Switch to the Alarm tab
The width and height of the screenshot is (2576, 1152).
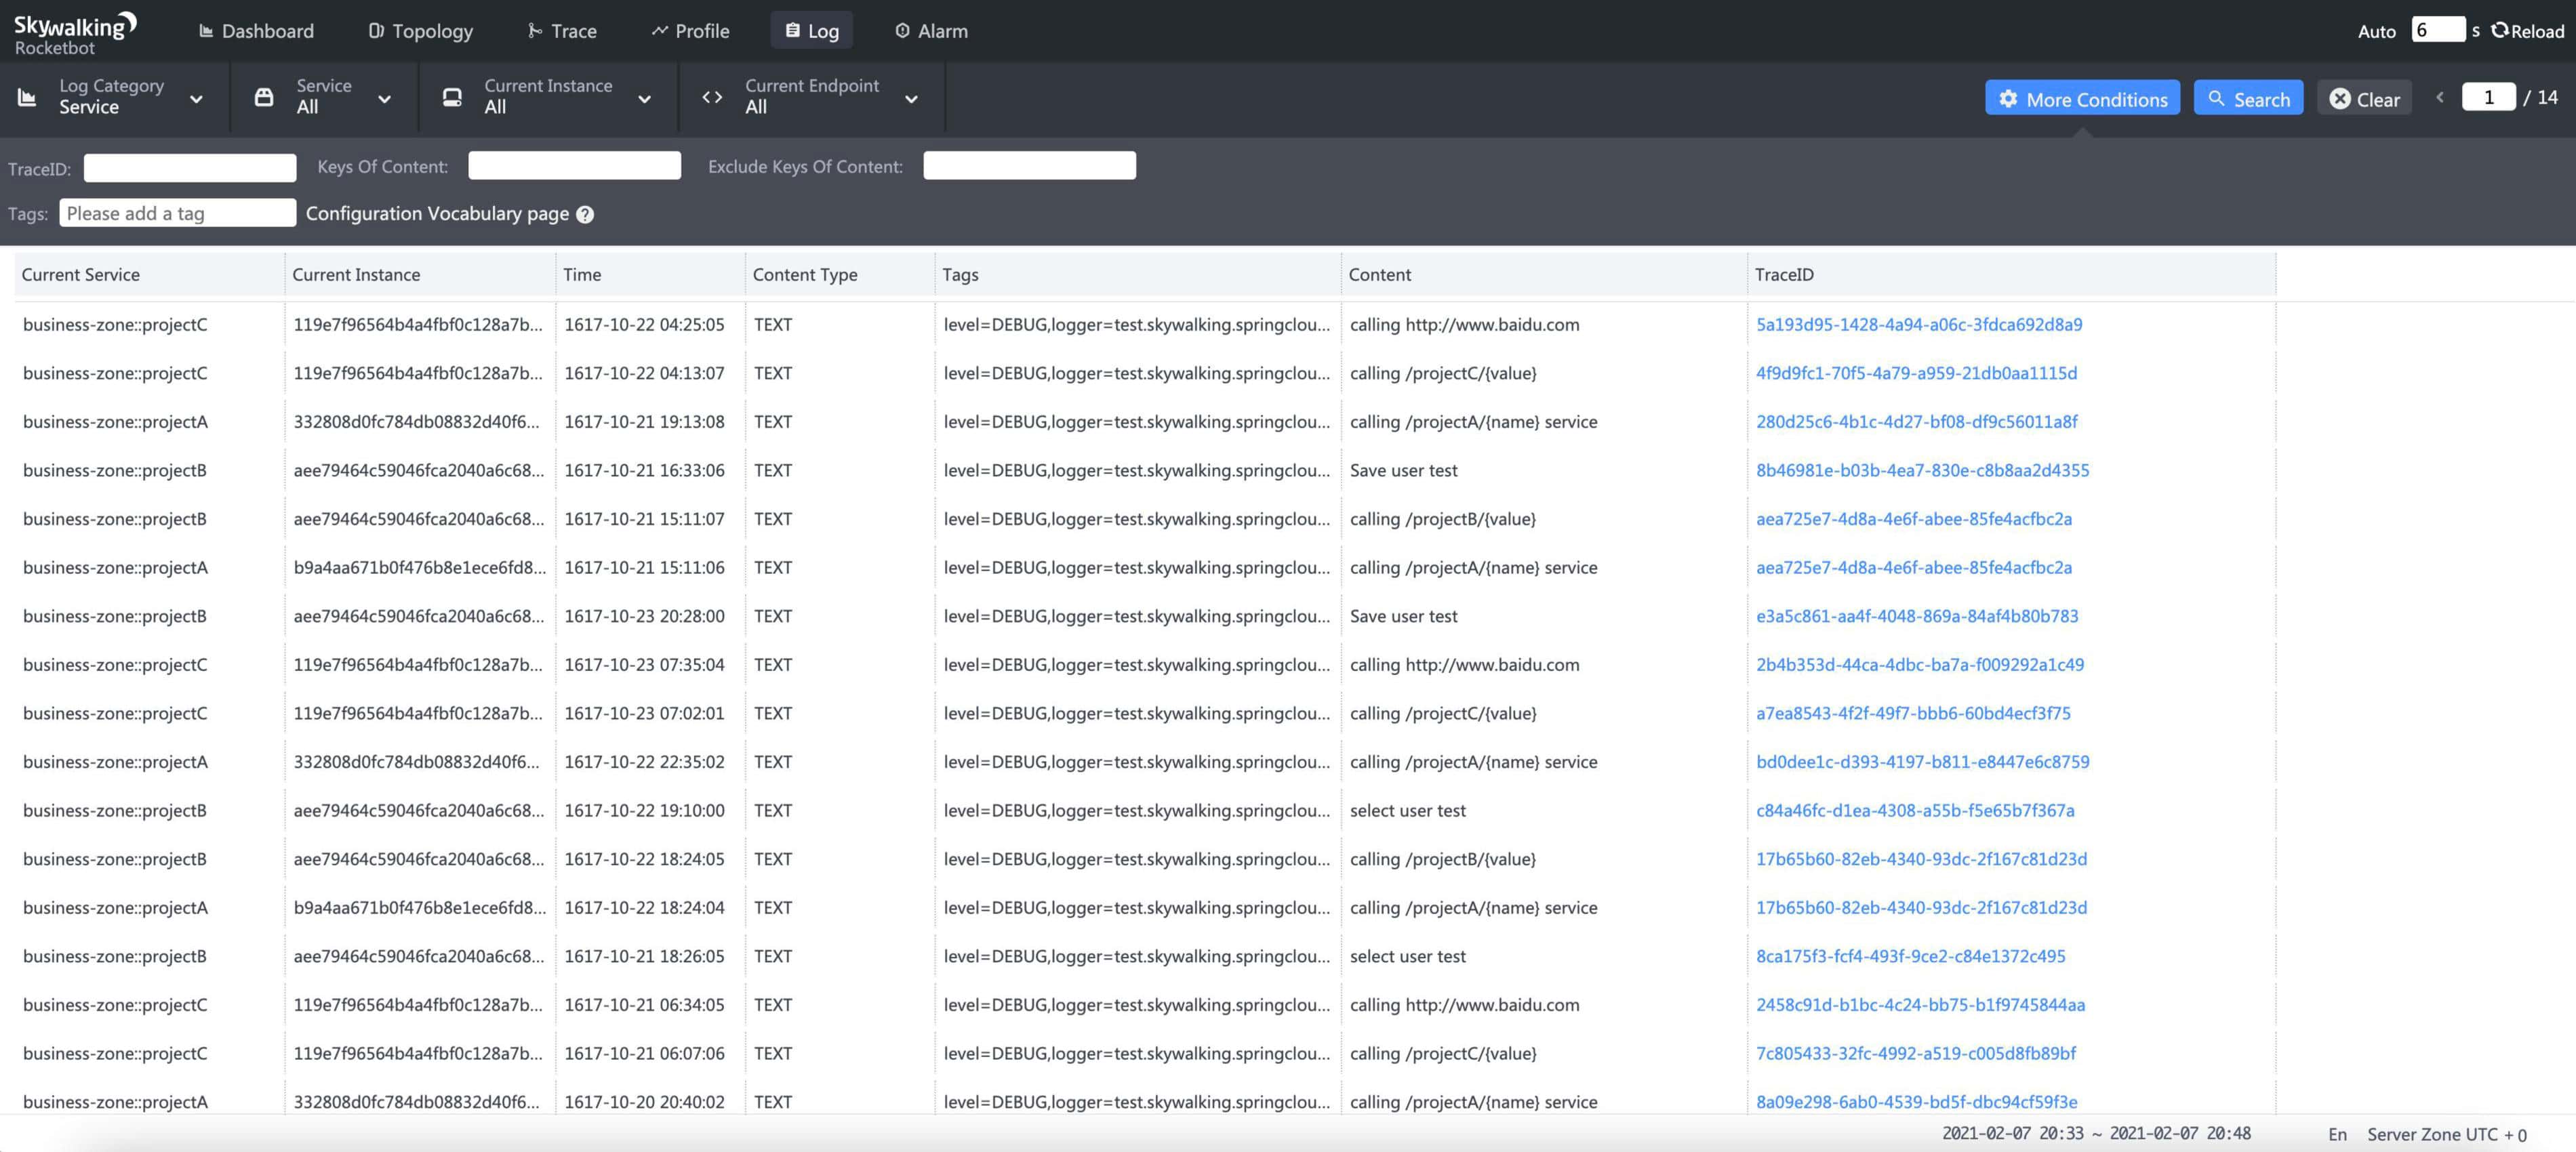(931, 31)
